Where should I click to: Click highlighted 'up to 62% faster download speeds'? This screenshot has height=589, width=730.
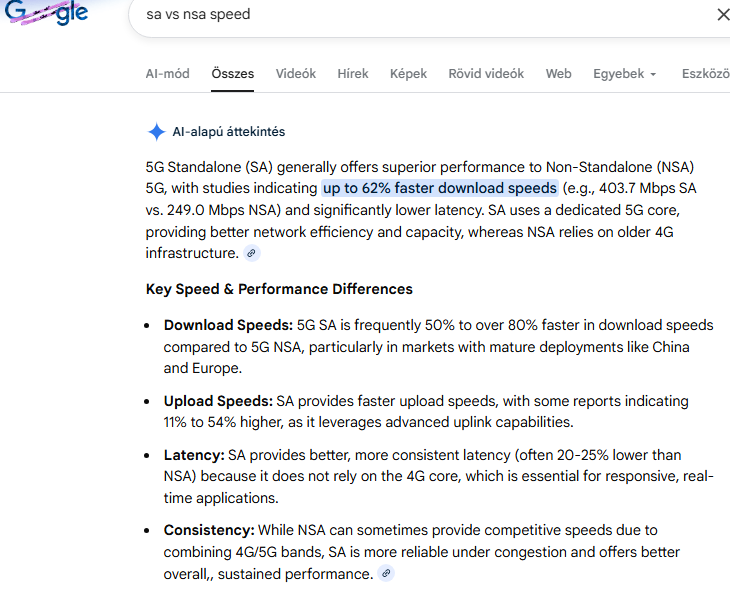439,188
